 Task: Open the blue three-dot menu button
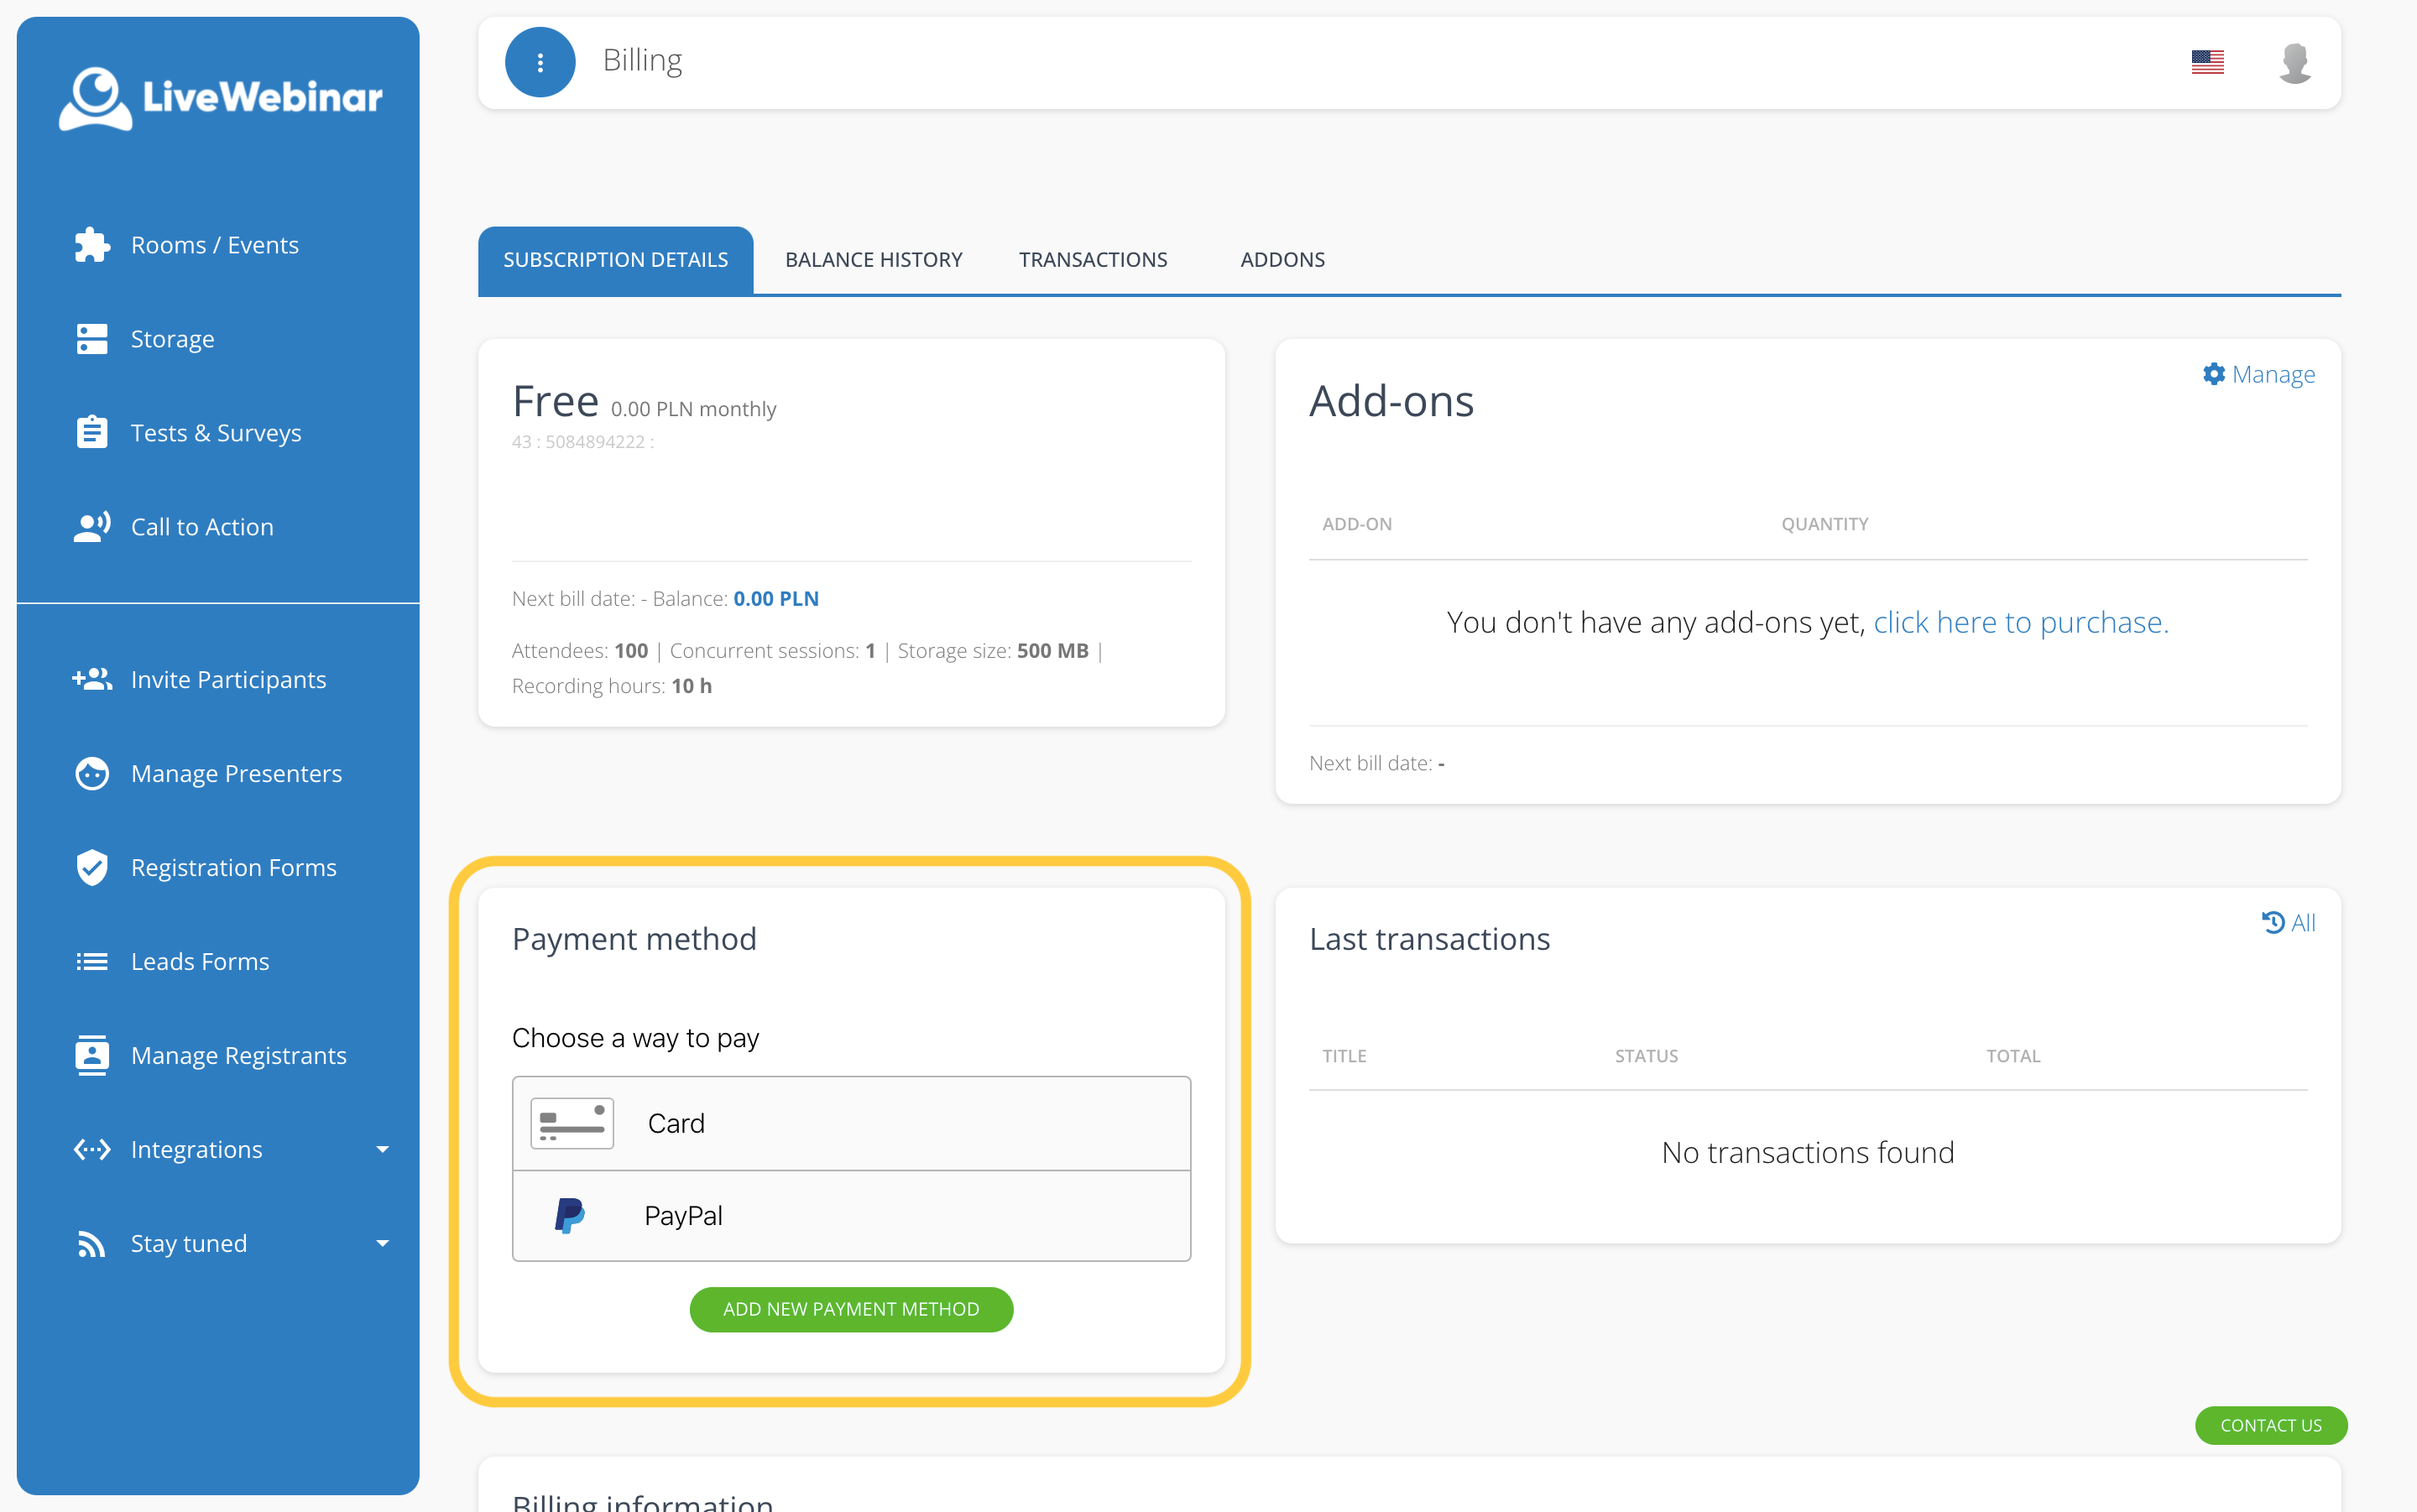540,62
